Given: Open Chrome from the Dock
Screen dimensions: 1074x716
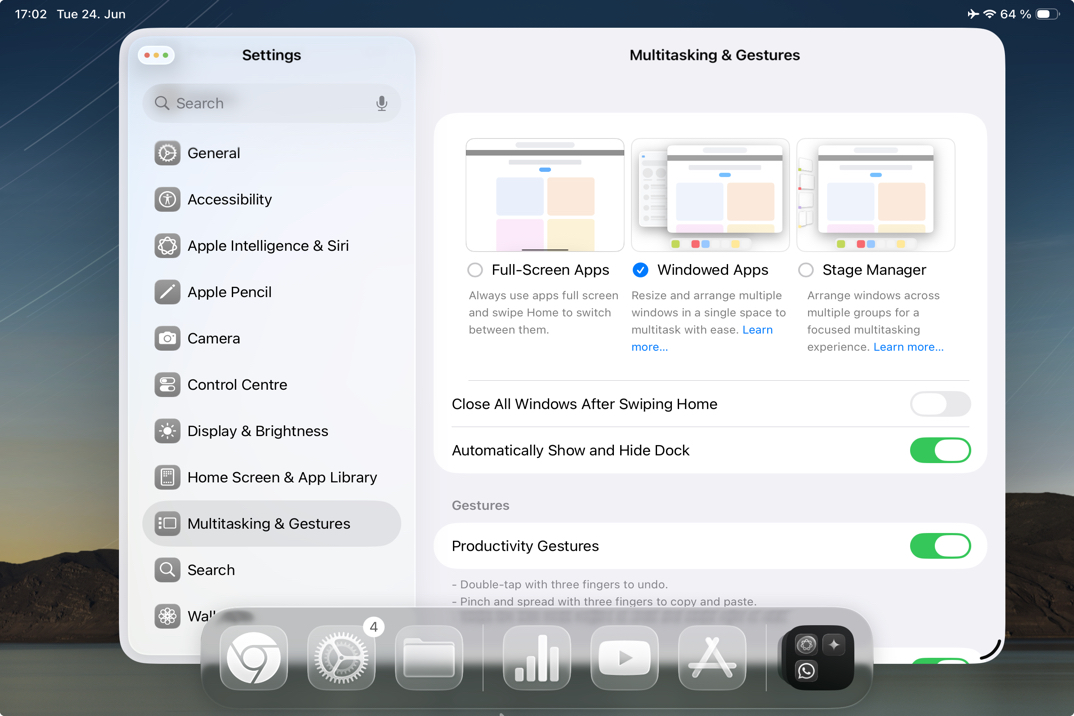Looking at the screenshot, I should tap(253, 658).
